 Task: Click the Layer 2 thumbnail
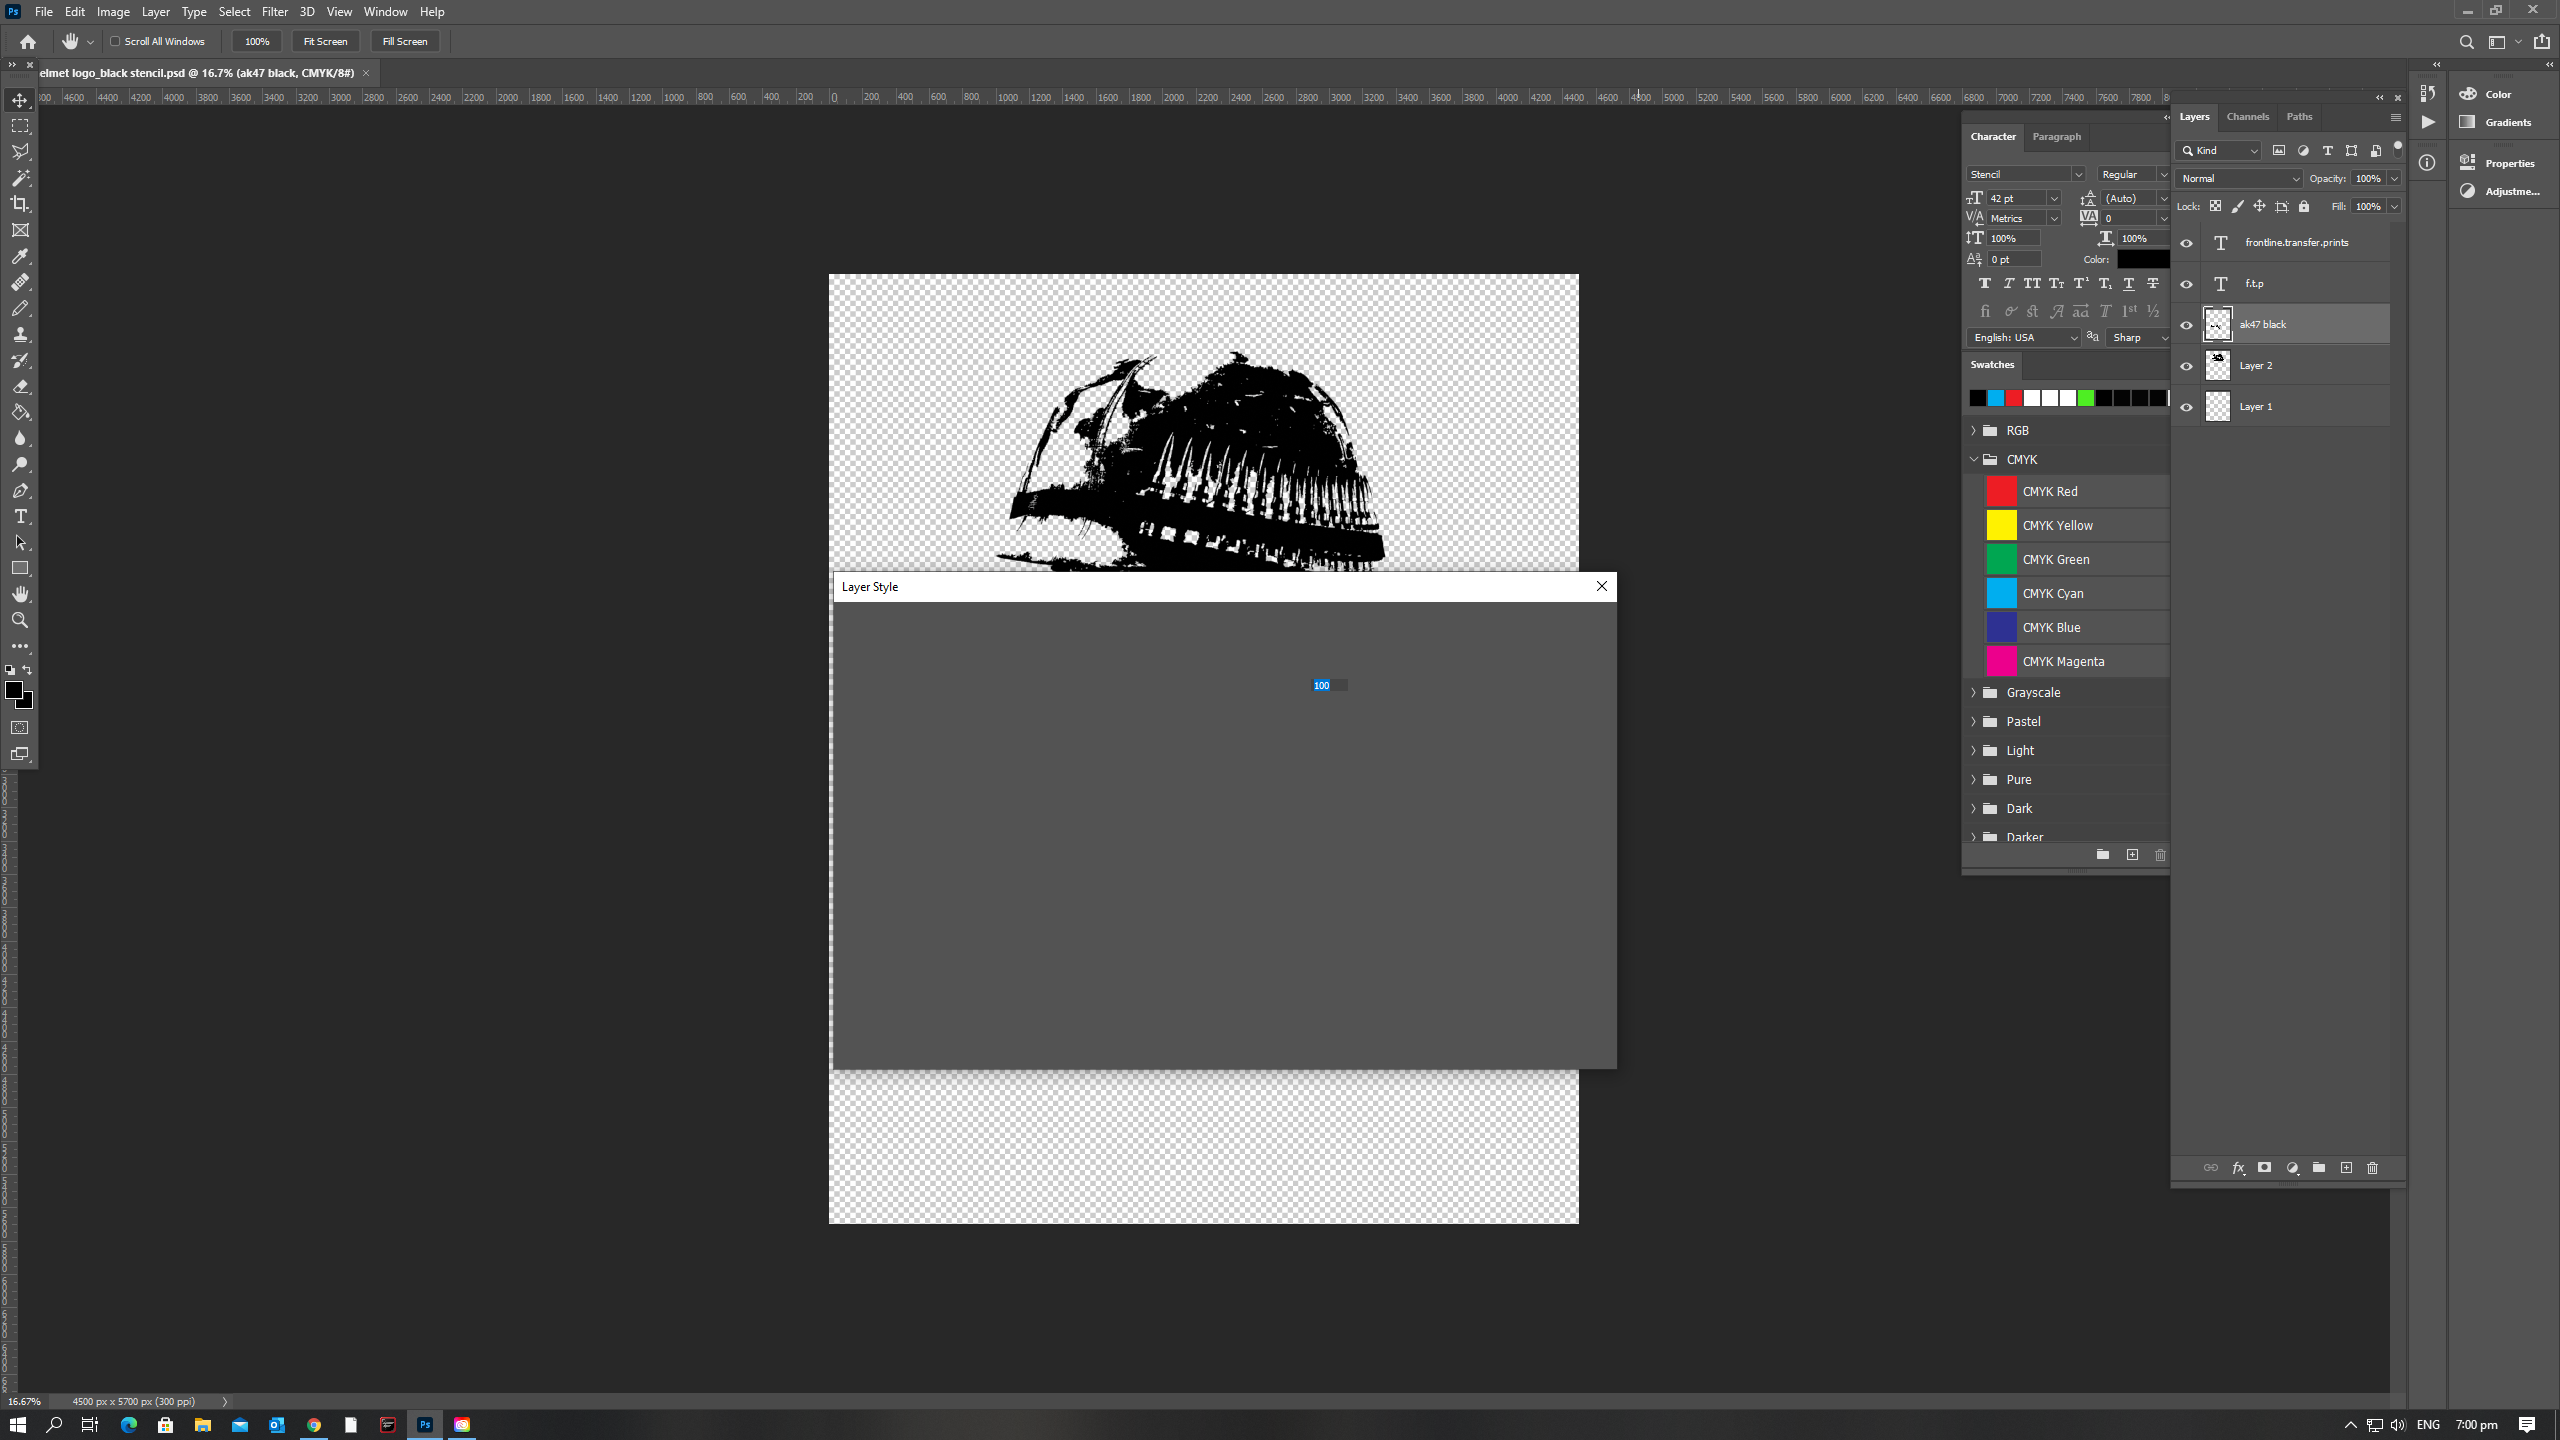(x=2217, y=365)
